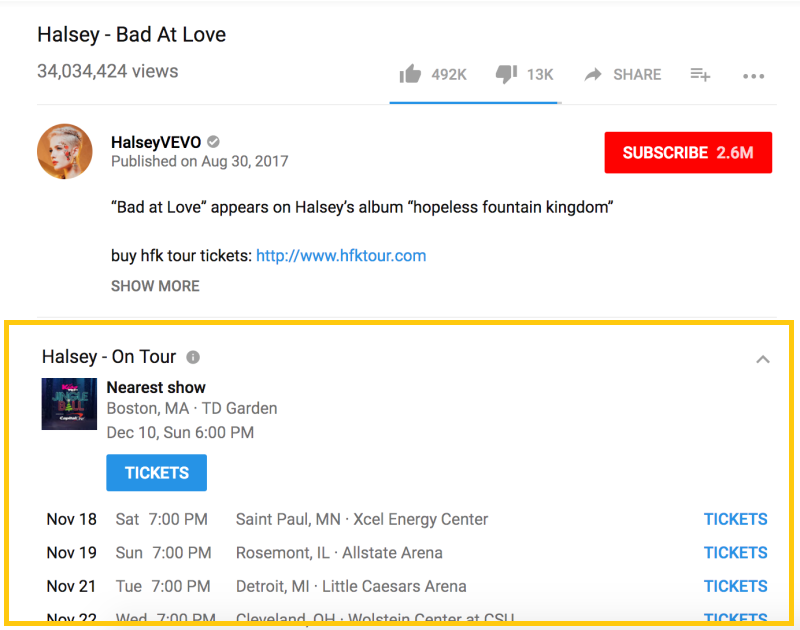800x630 pixels.
Task: Click Published on Aug 30, 2017 text
Action: (x=199, y=161)
